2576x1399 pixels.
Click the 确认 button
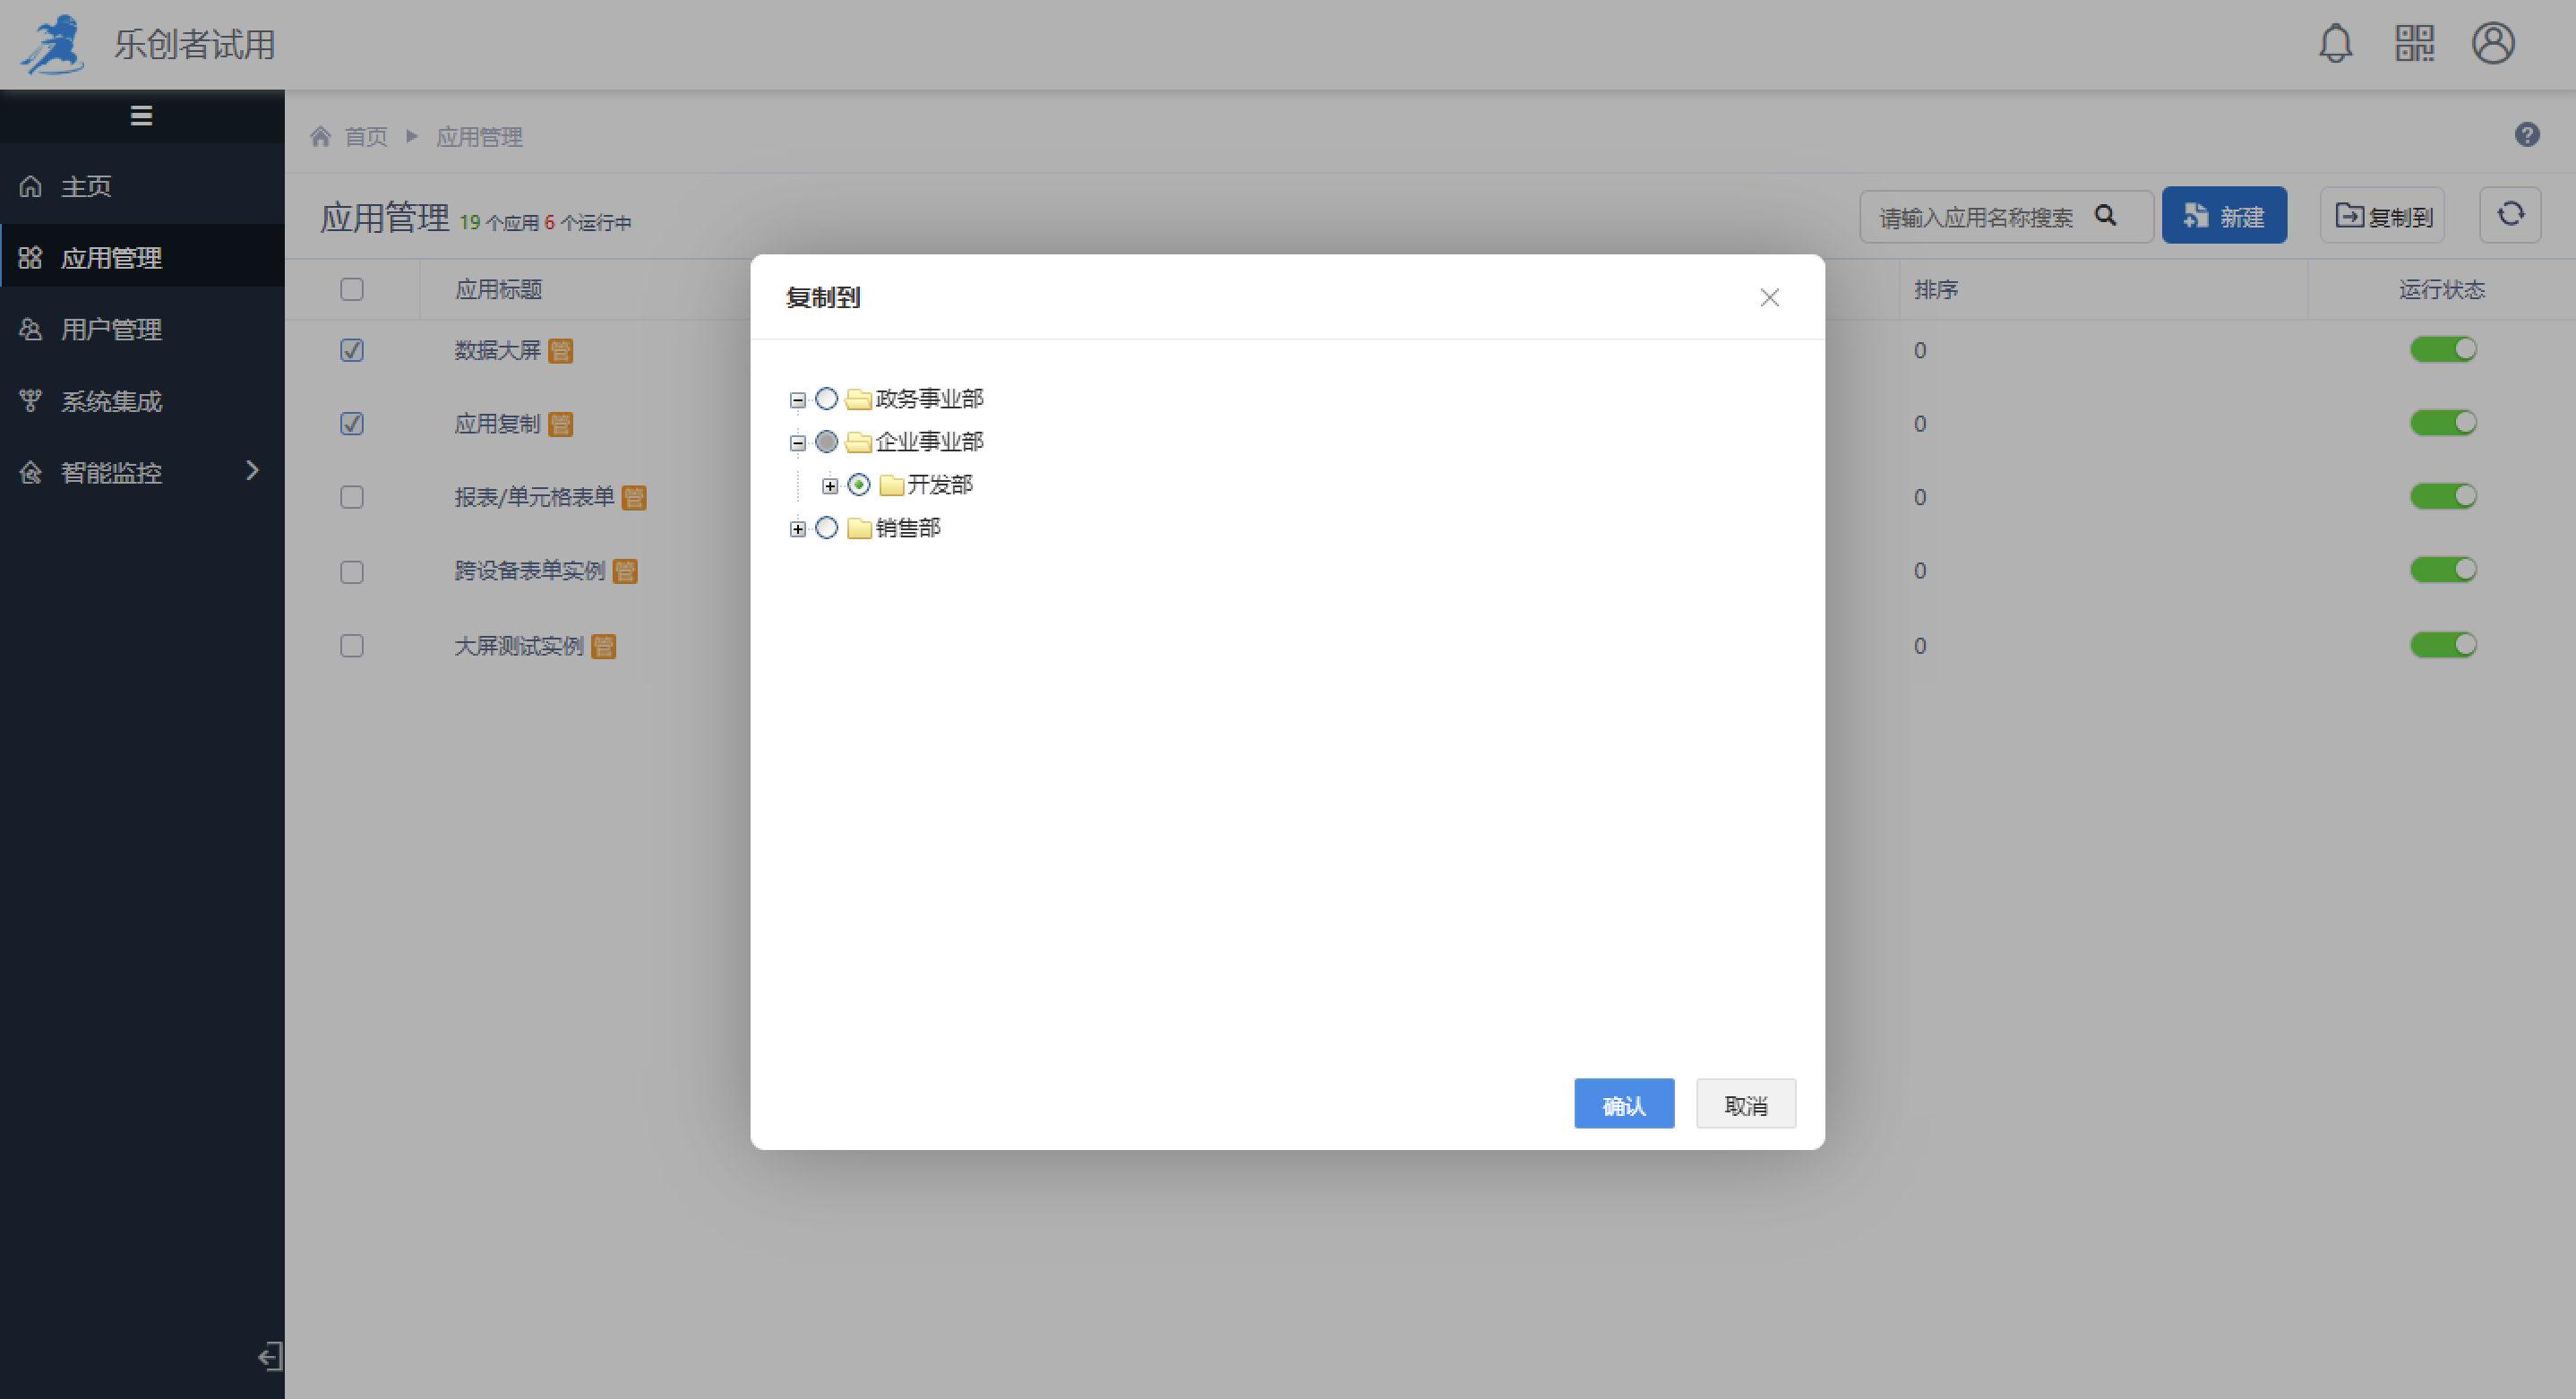[1623, 1104]
